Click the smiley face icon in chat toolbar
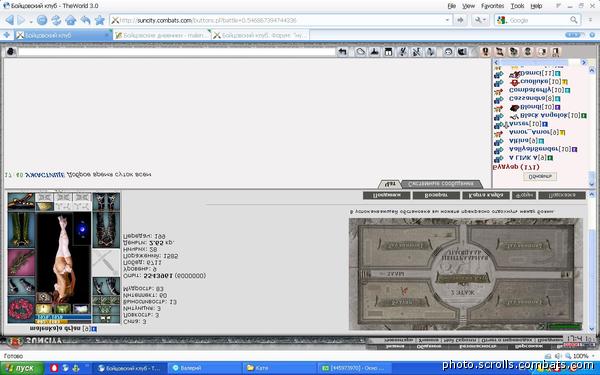 pyautogui.click(x=448, y=52)
